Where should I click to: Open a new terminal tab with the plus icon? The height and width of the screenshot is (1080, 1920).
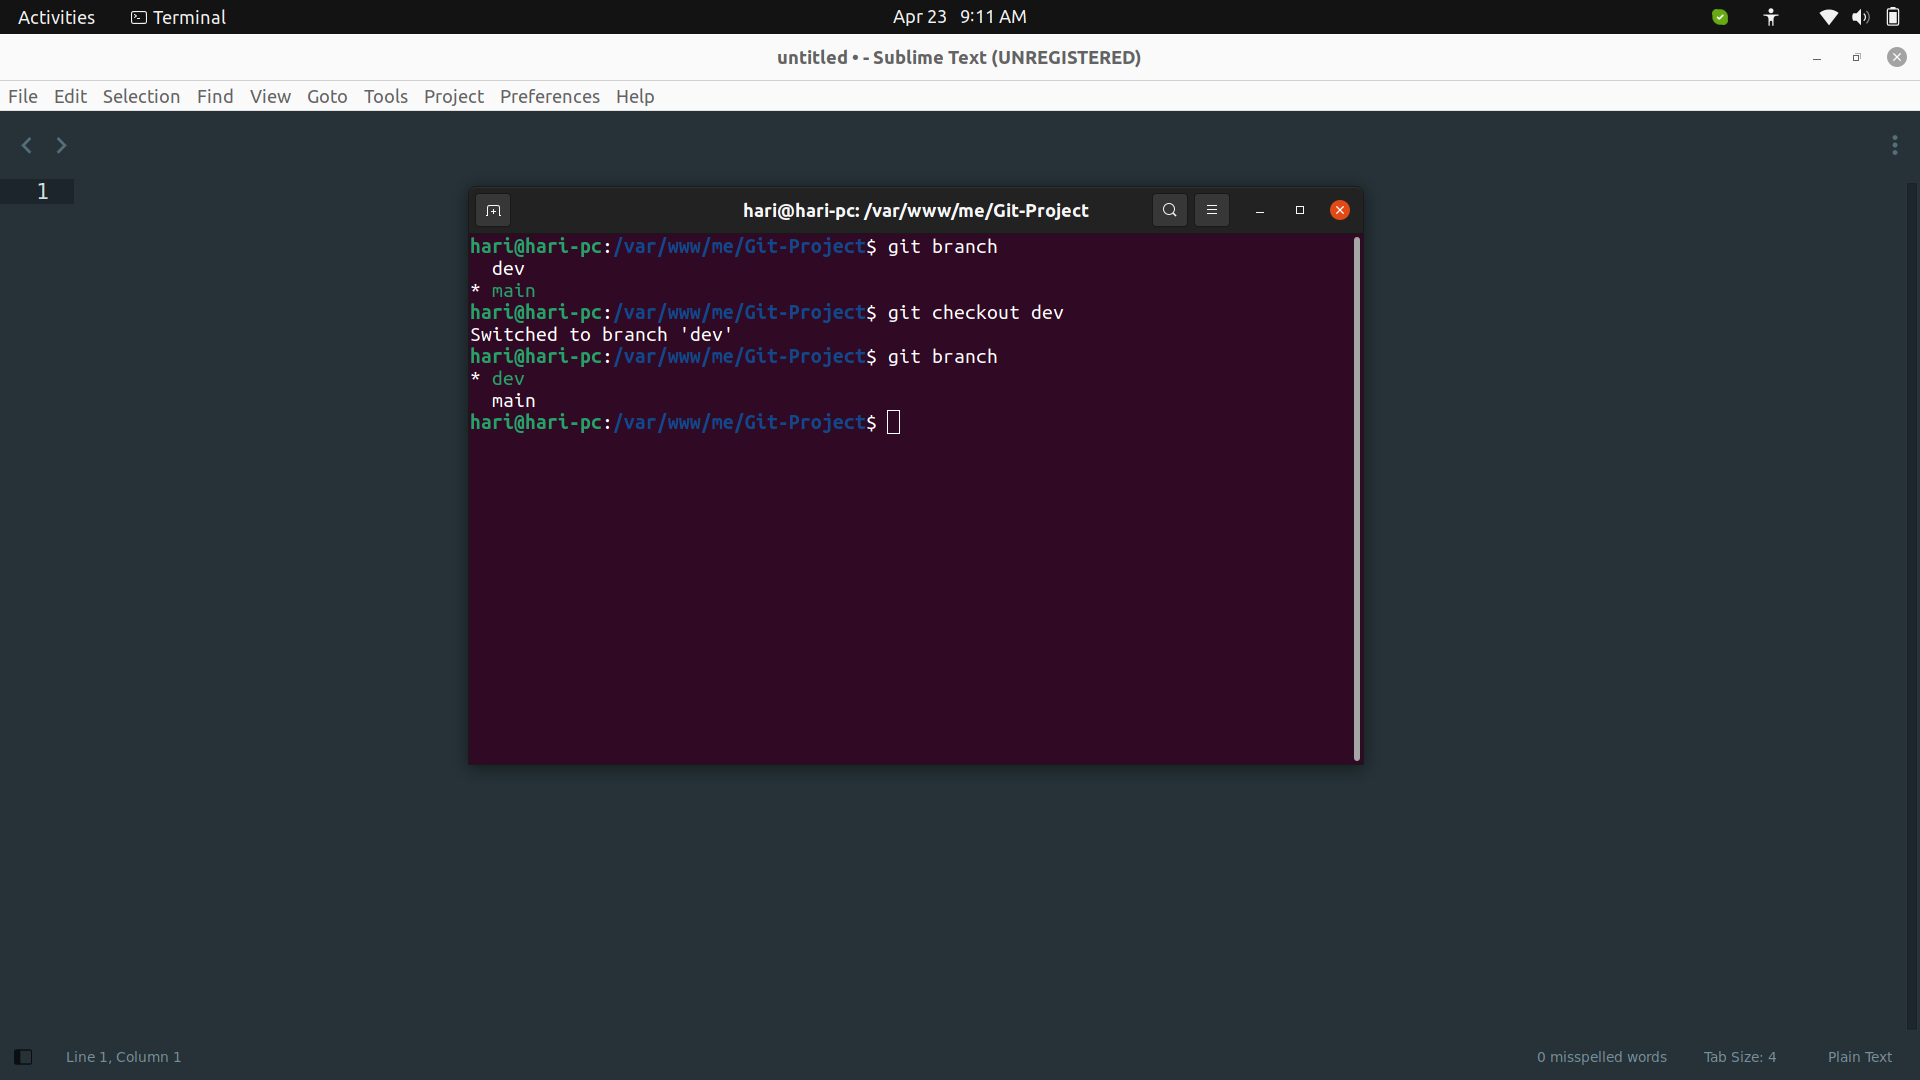[x=493, y=210]
